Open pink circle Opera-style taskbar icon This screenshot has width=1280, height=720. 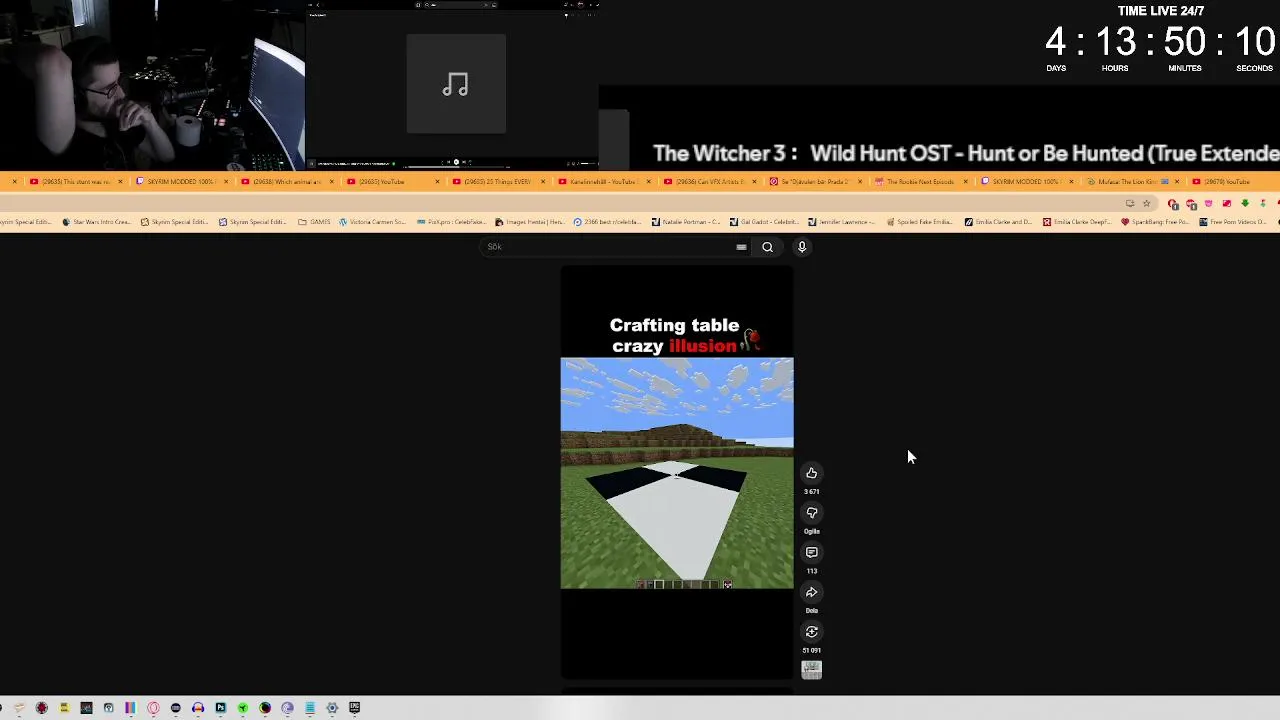coord(153,707)
